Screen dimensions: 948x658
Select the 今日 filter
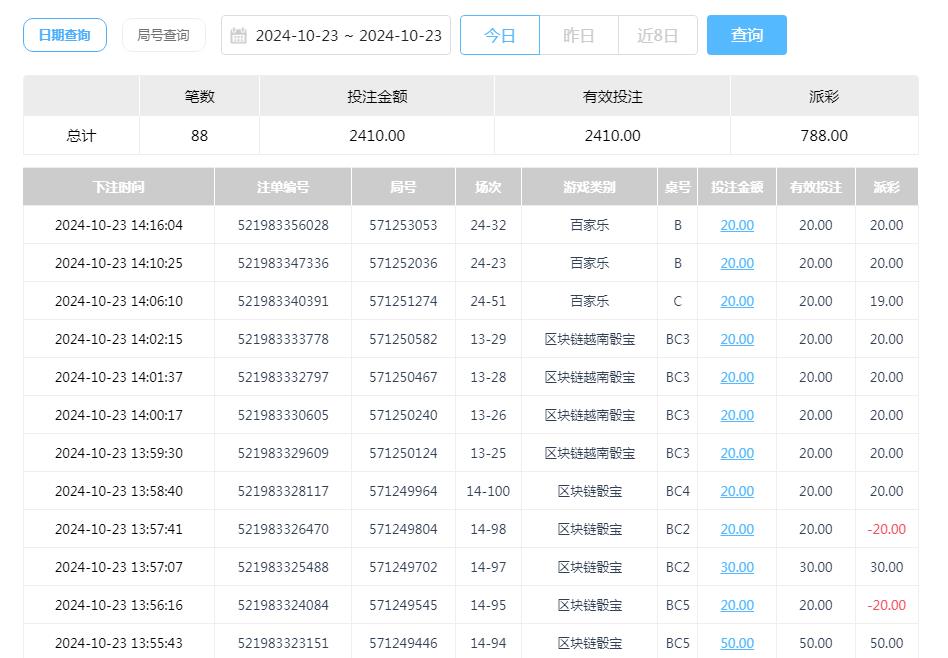coord(499,34)
